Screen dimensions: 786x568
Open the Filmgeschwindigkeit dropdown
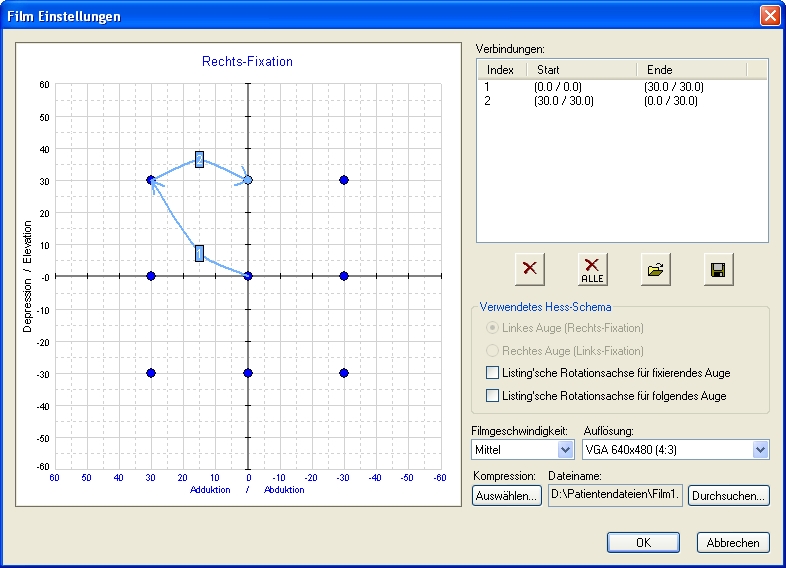(565, 450)
